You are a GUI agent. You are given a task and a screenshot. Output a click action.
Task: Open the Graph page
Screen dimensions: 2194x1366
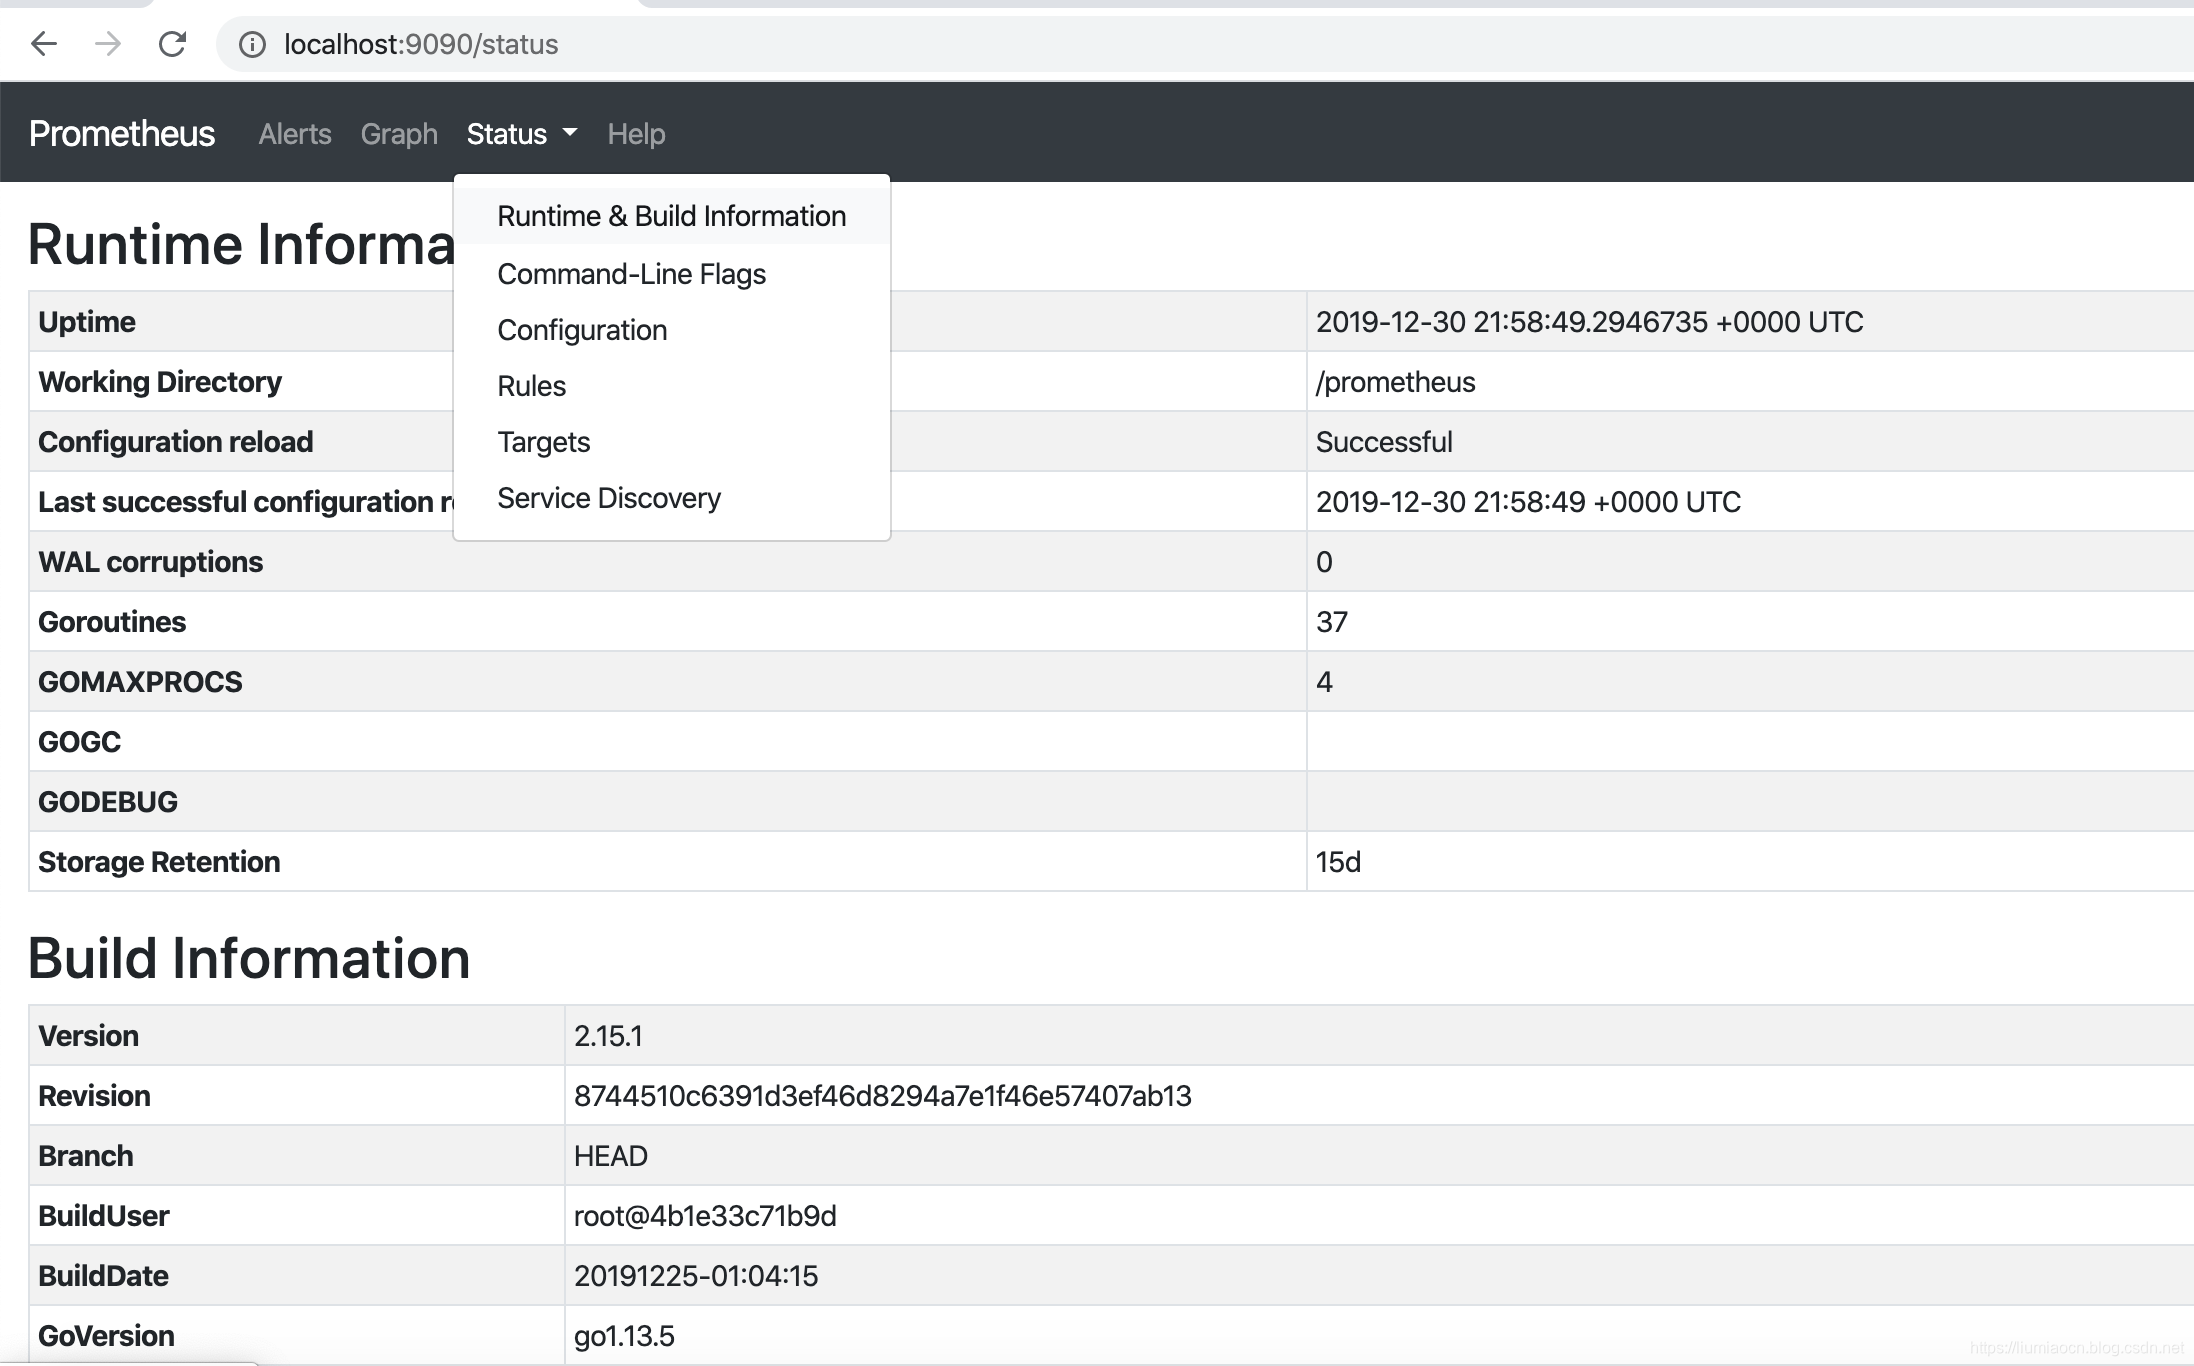pos(399,134)
